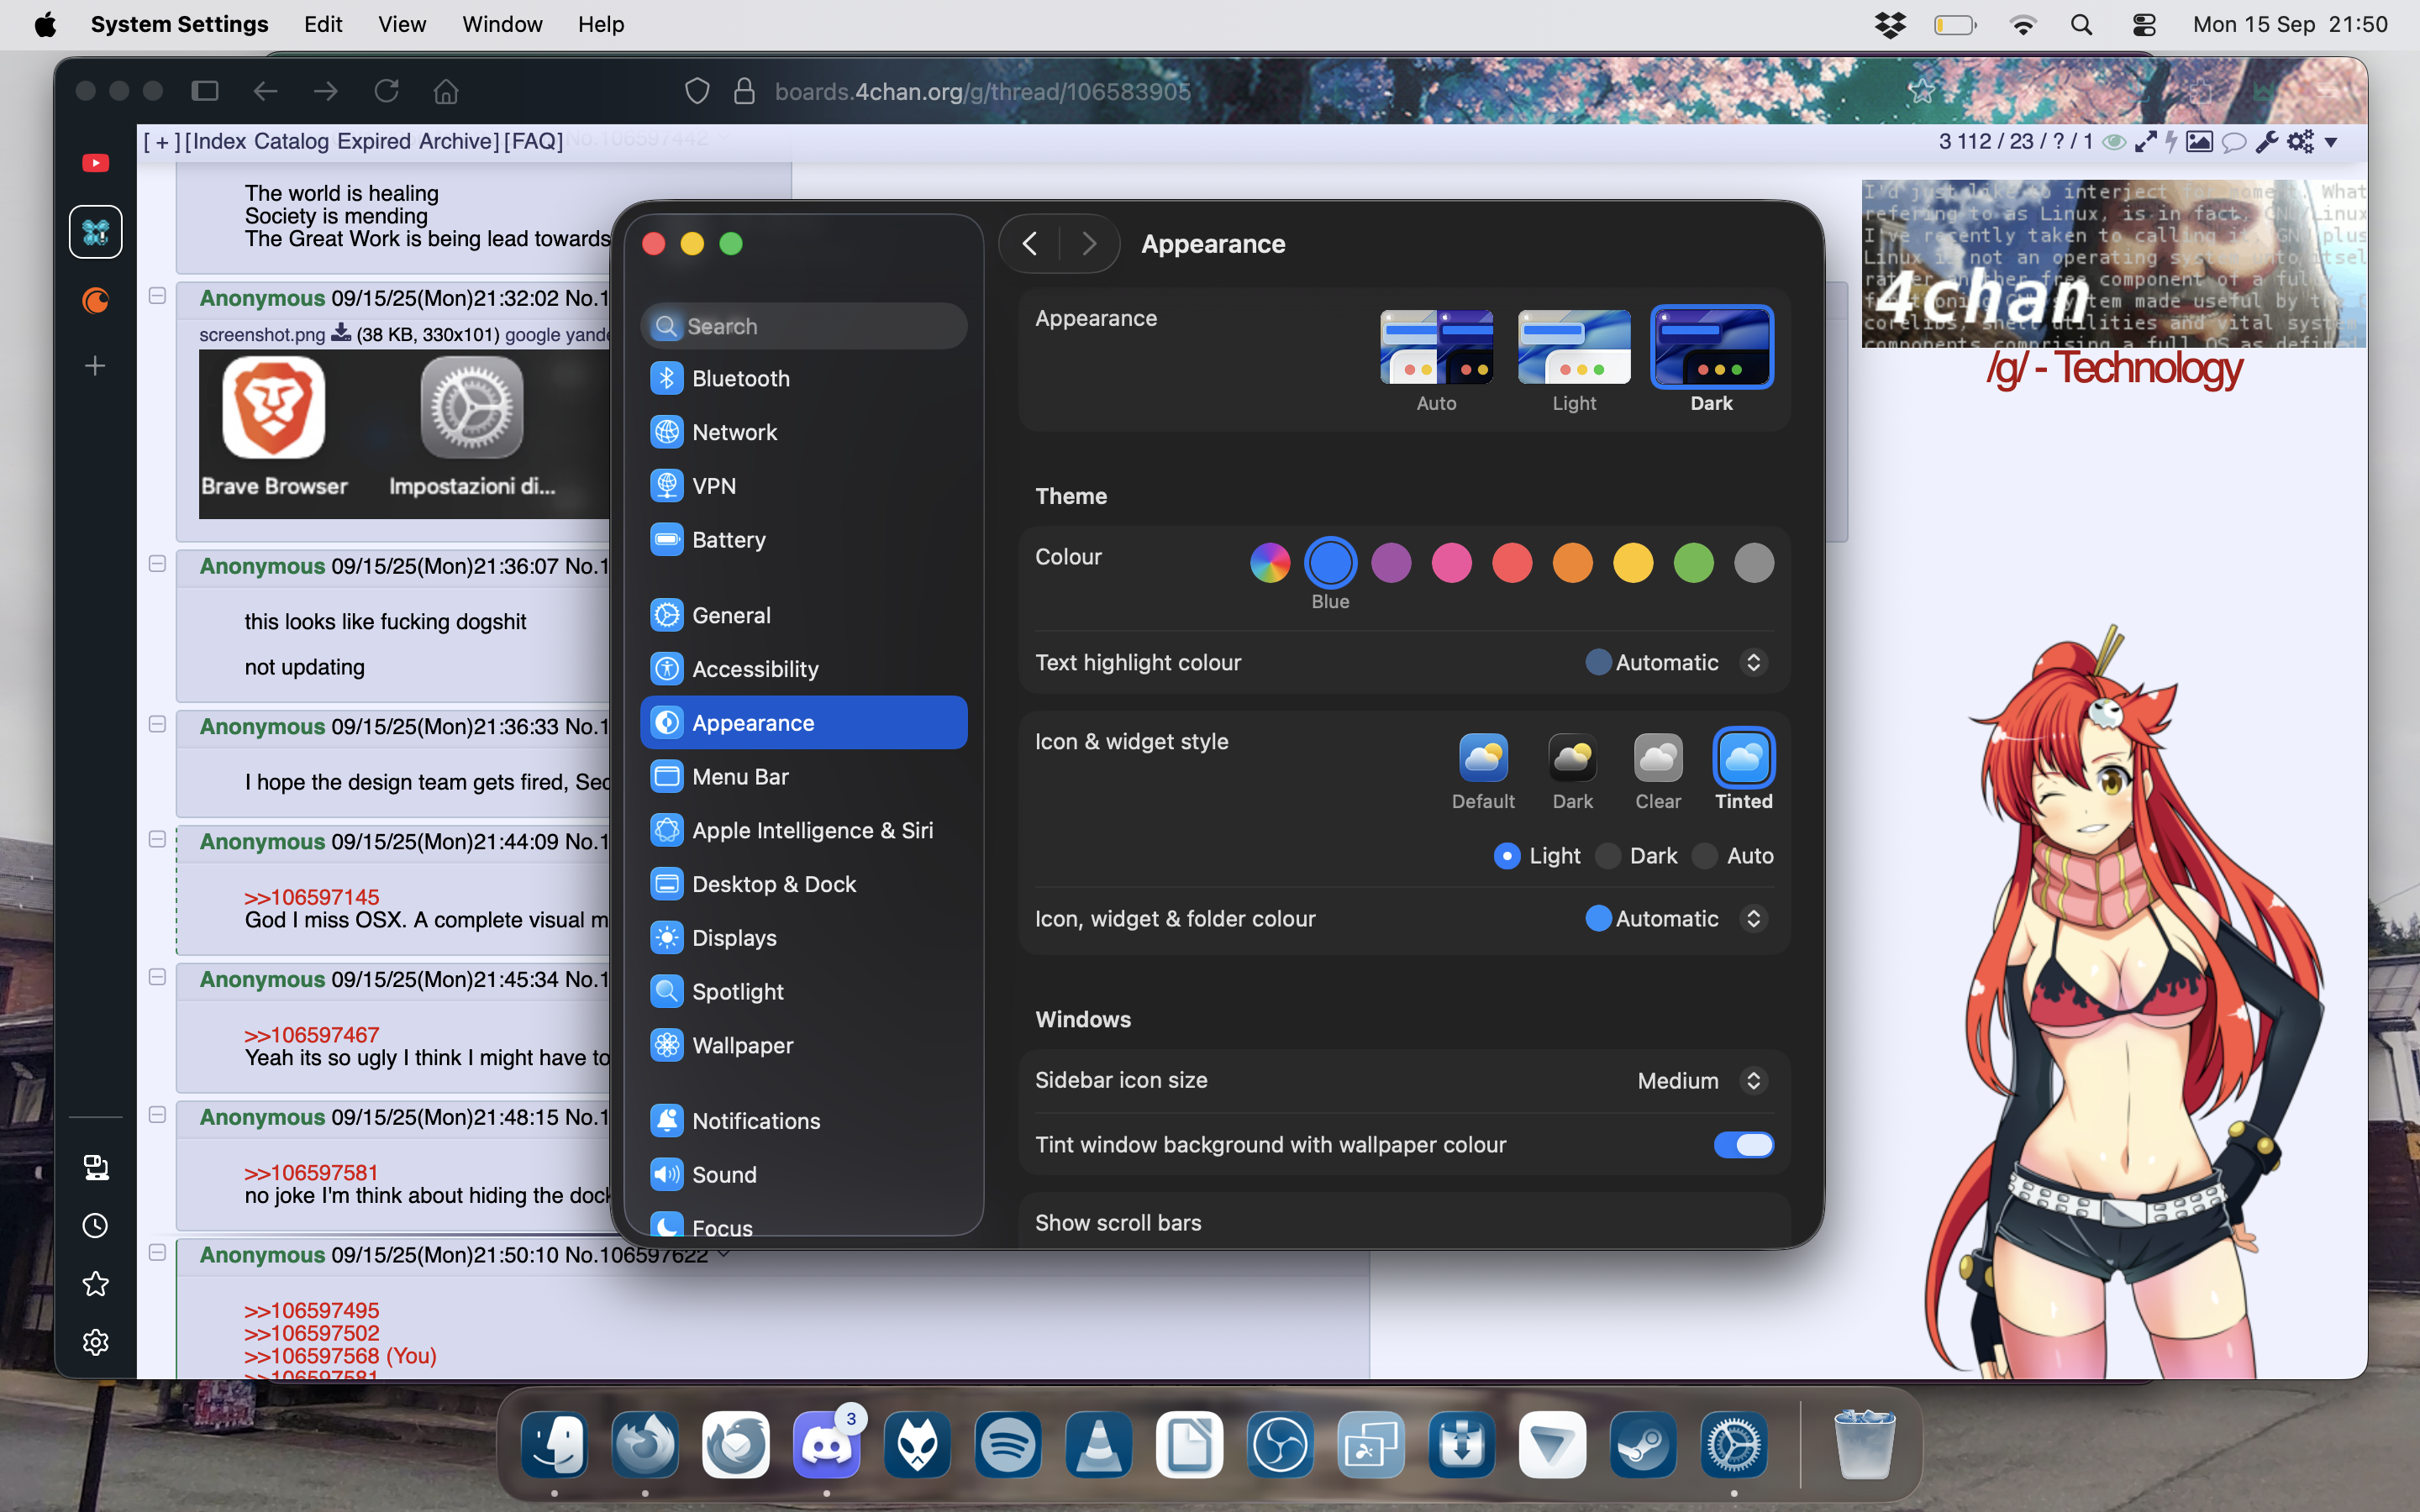
Task: Open Apple Intelligence & Siri settings
Action: (804, 830)
